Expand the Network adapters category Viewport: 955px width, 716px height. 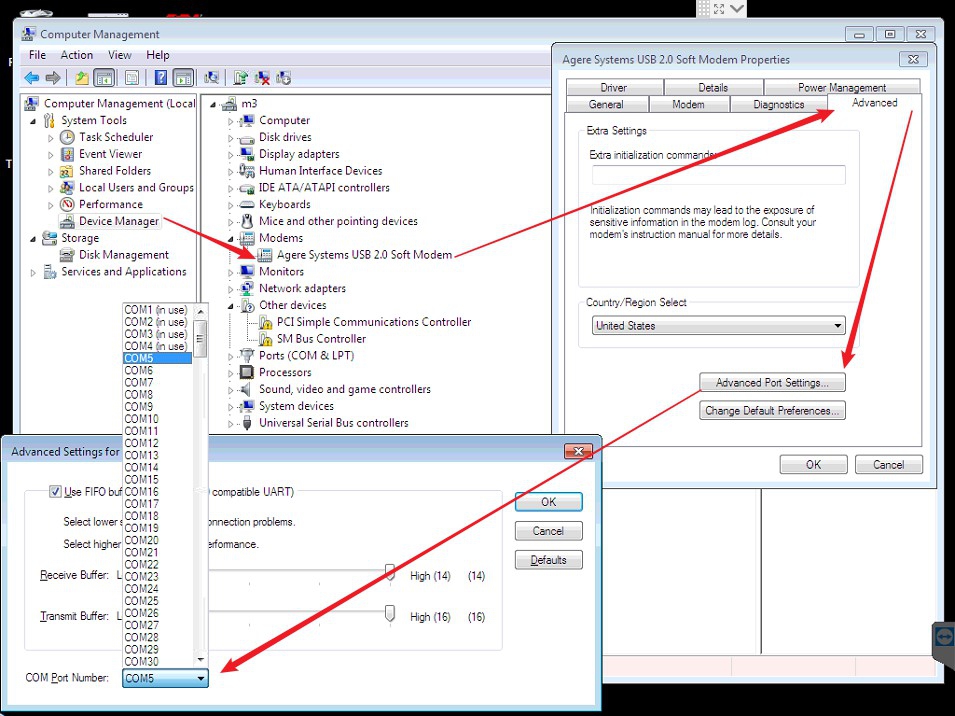(x=231, y=289)
